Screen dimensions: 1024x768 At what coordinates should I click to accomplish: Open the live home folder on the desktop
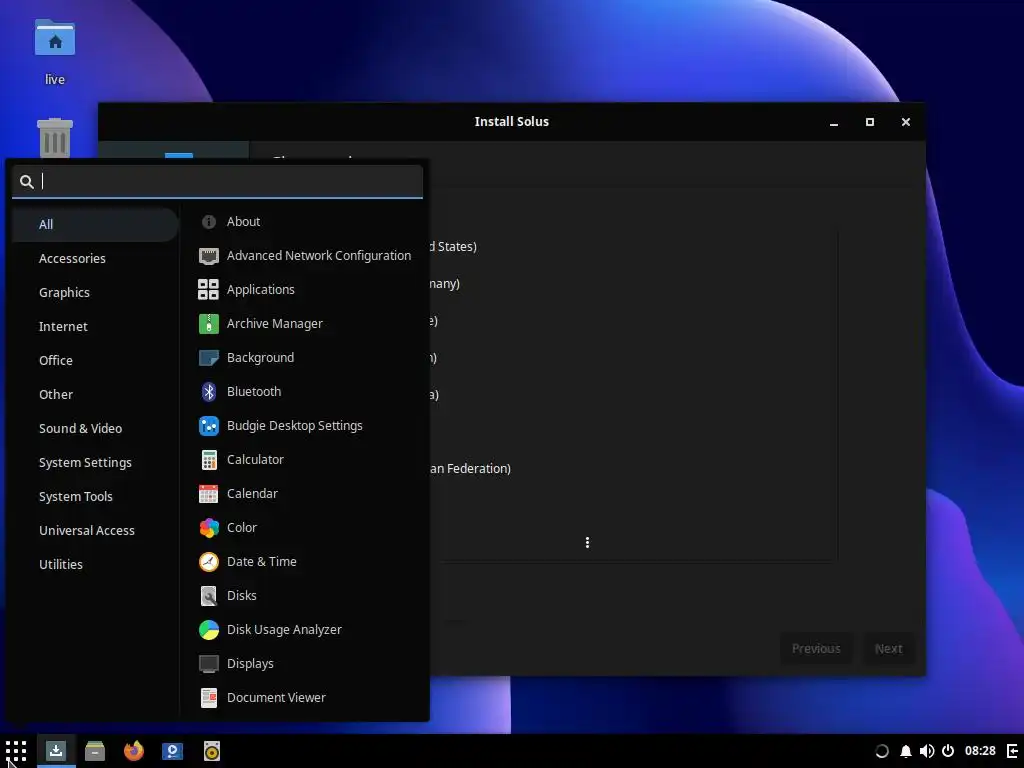coord(55,51)
